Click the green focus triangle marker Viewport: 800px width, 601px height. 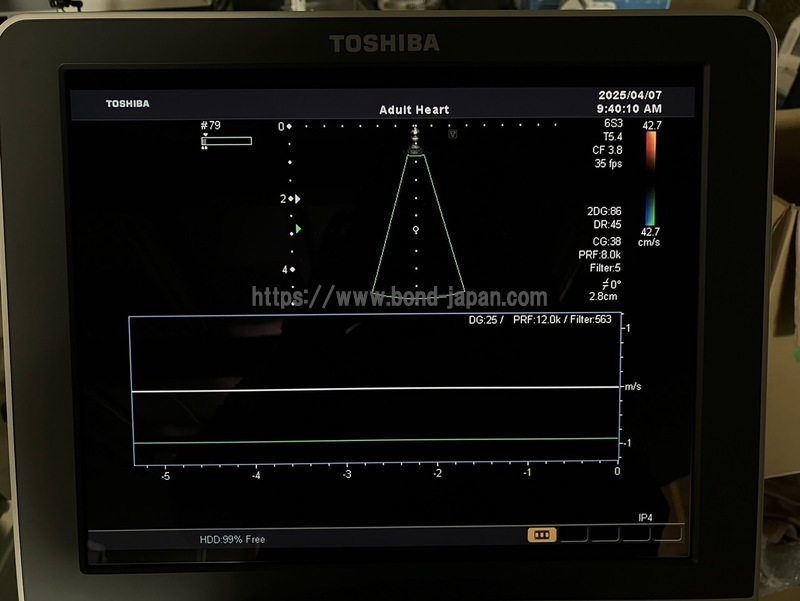pos(297,229)
